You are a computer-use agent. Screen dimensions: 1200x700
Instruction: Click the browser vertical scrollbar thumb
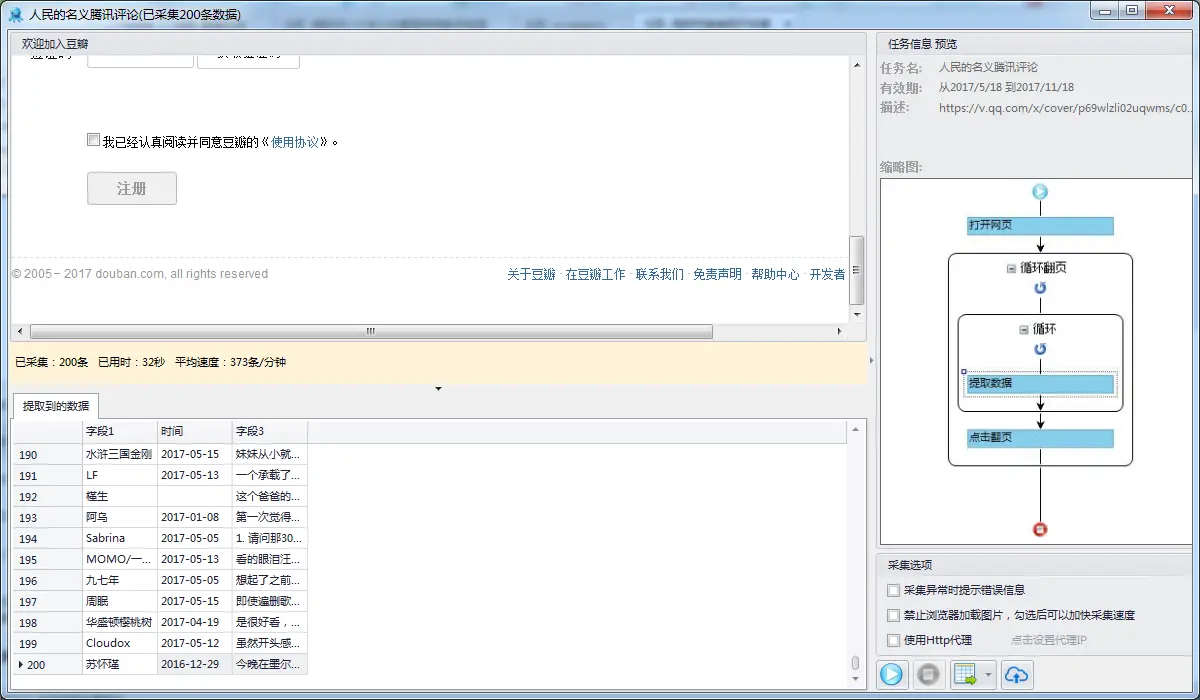pos(856,271)
